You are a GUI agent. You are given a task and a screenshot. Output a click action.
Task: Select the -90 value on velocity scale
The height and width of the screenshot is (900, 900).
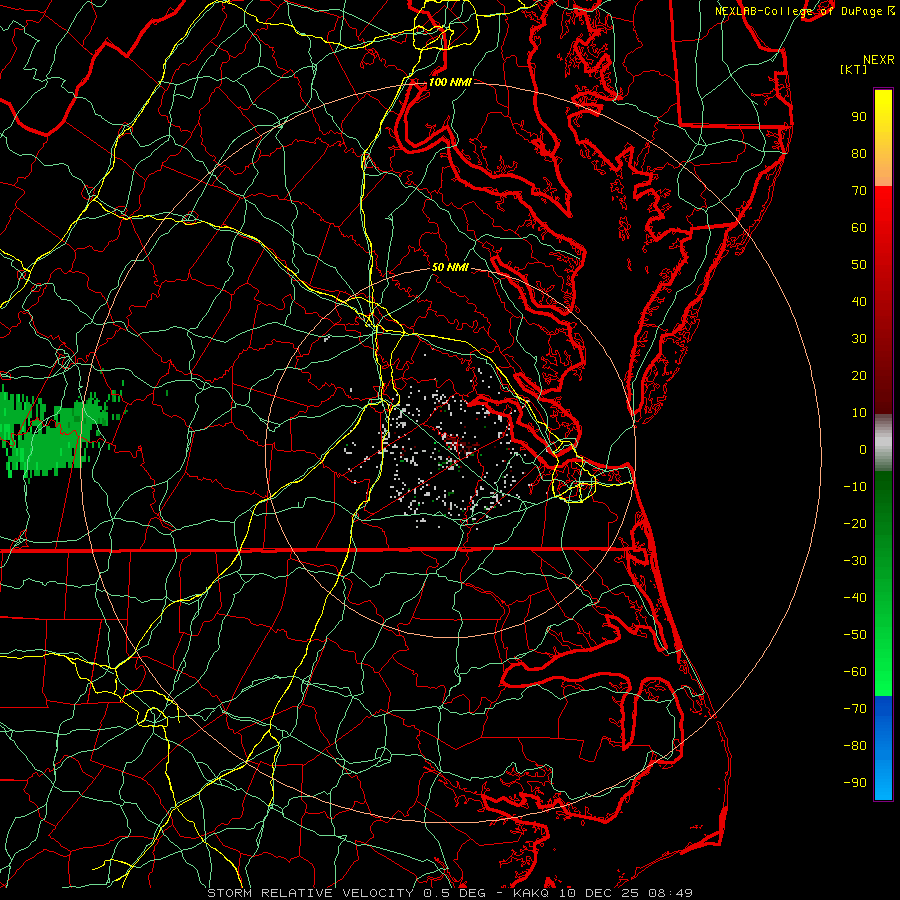pos(855,783)
